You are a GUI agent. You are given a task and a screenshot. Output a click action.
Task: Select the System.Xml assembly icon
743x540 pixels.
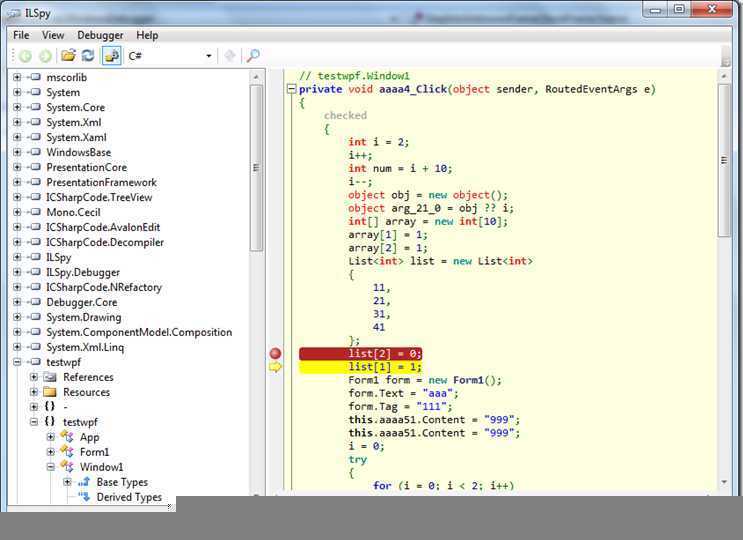click(x=36, y=122)
